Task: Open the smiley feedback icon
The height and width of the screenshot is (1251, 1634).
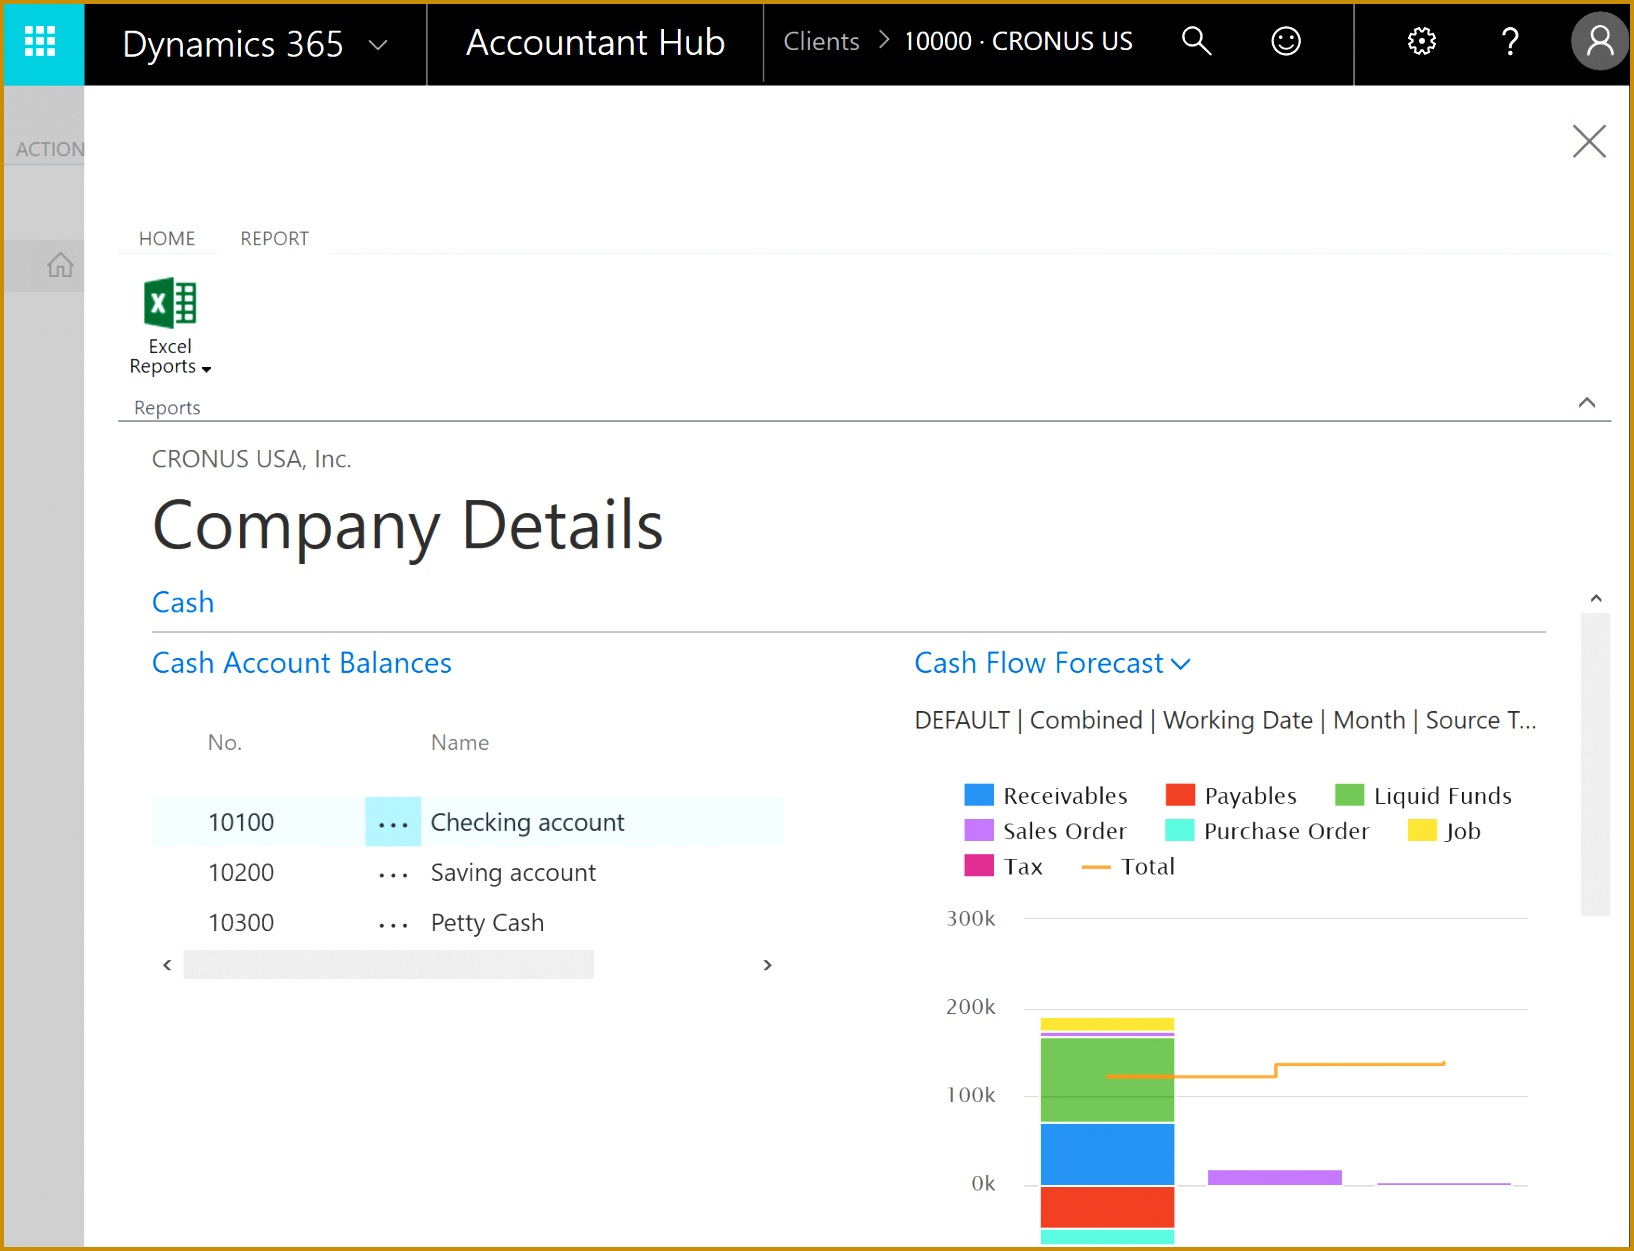Action: tap(1285, 41)
